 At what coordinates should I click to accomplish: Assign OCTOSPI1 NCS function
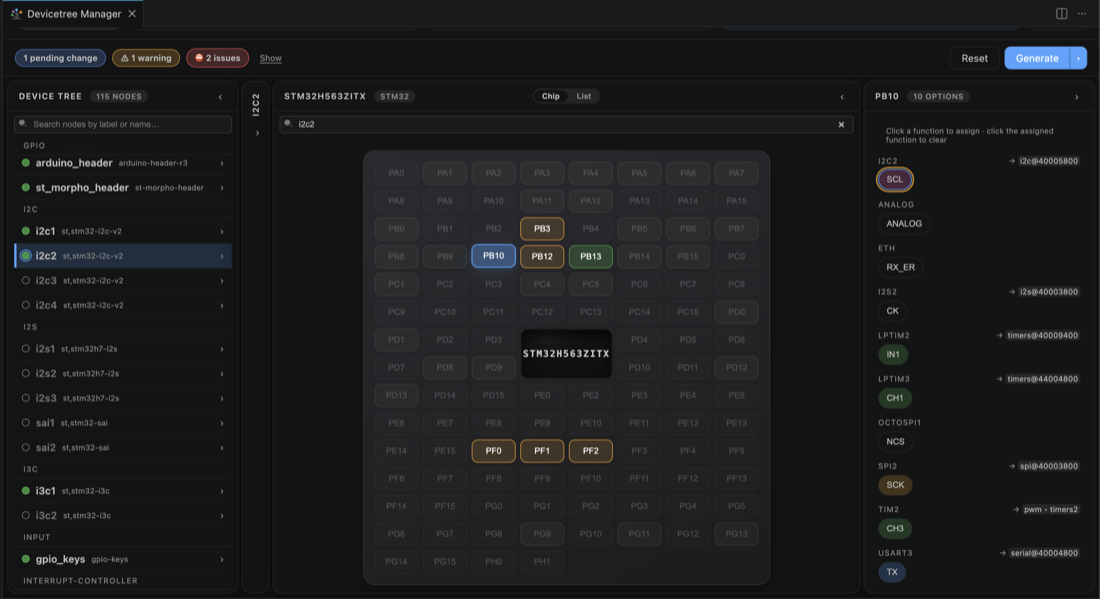(895, 441)
